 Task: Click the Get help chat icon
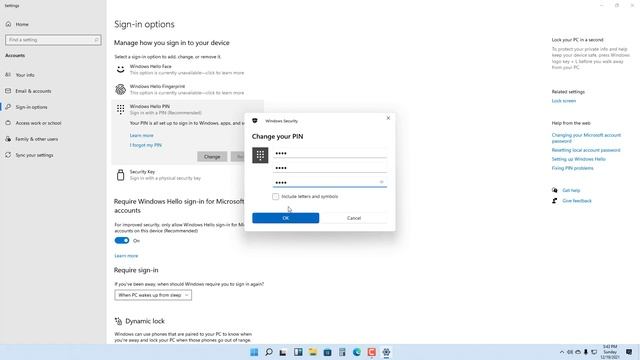555,190
